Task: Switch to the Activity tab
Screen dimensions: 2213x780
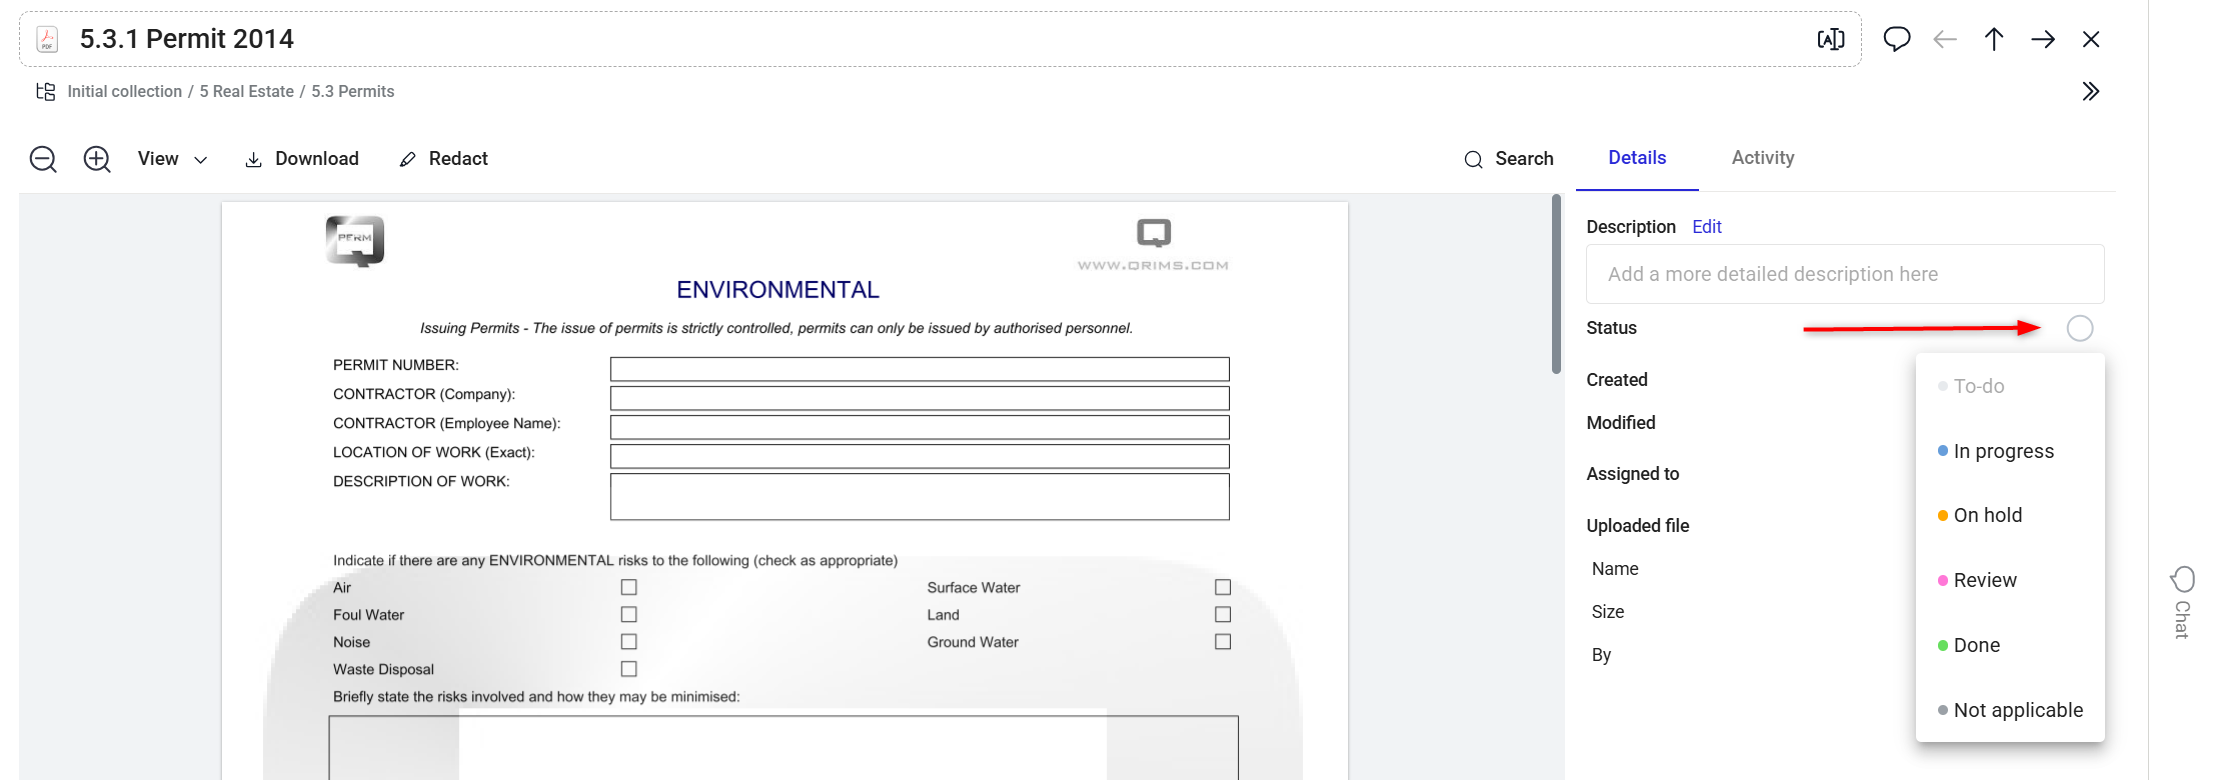Action: tap(1763, 158)
